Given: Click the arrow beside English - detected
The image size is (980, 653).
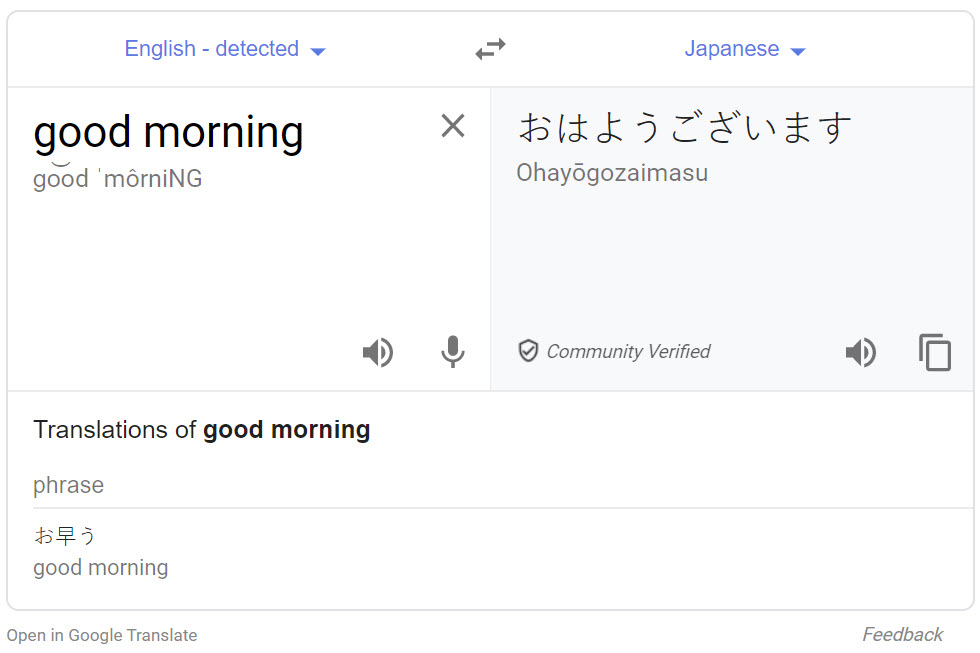Looking at the screenshot, I should coord(318,51).
